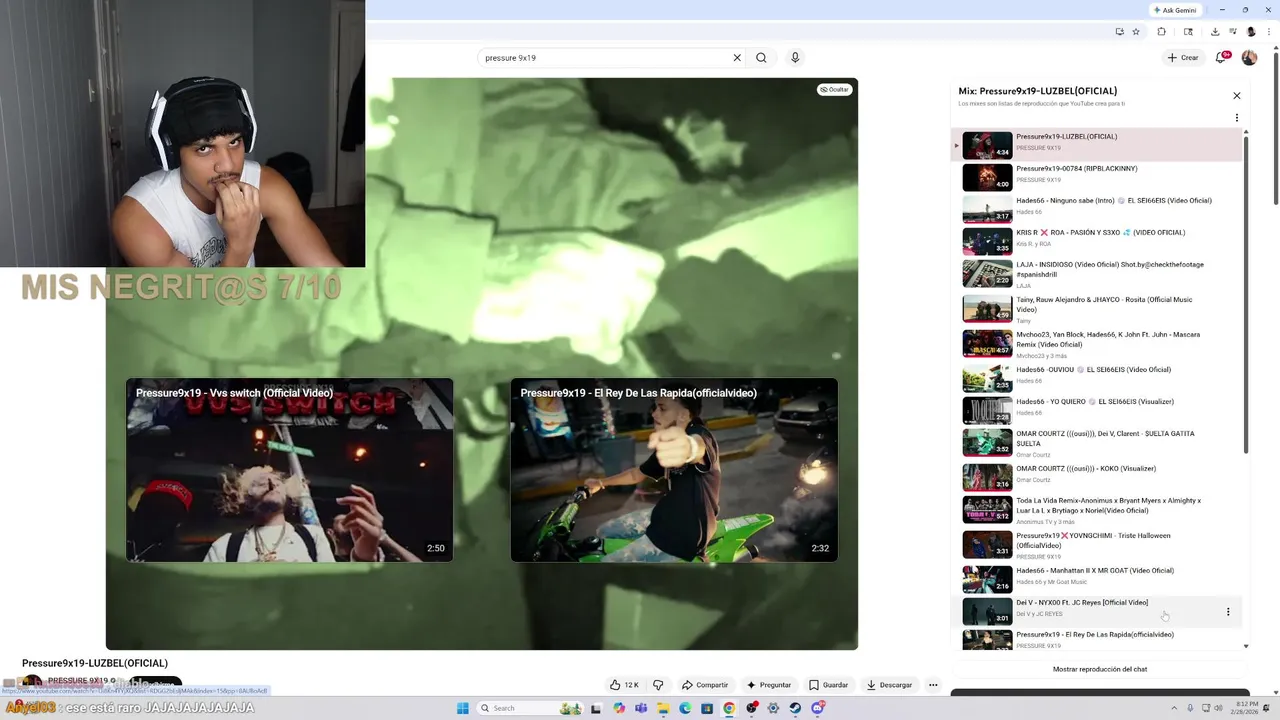The height and width of the screenshot is (720, 1280).
Task: Open OMAR COURTZ - SUELTA GATITA SUELTA
Action: (x=1096, y=443)
